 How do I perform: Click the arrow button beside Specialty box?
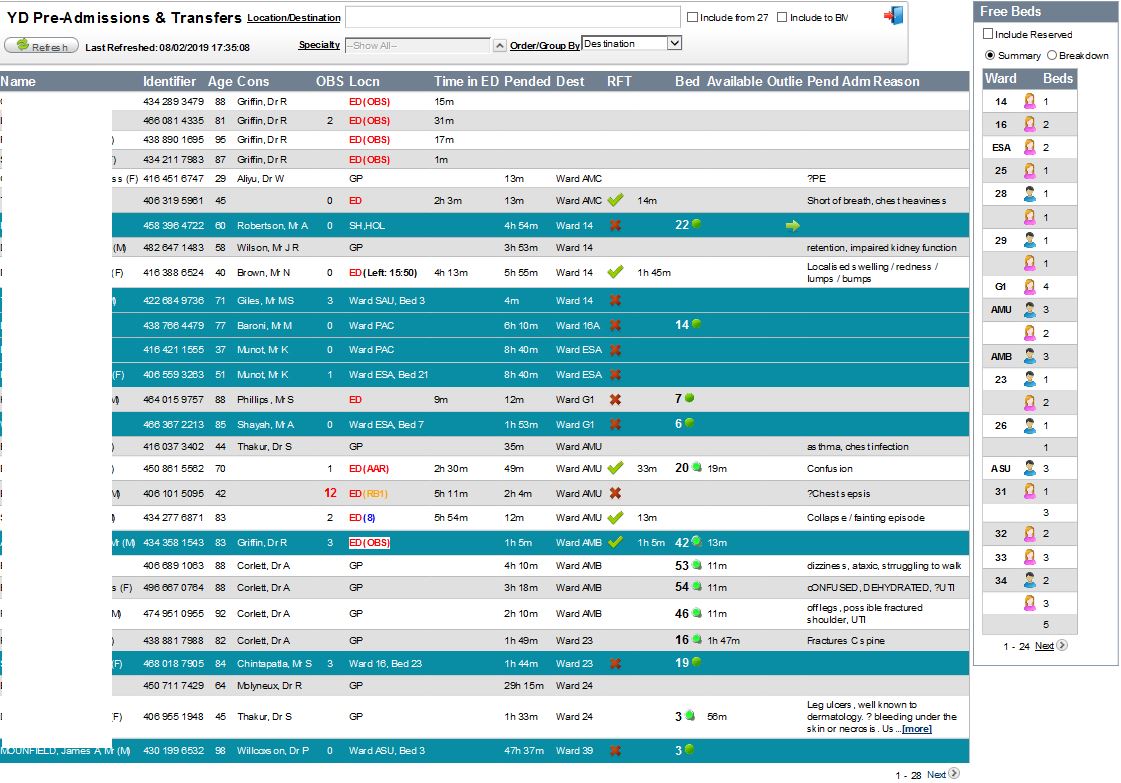[x=499, y=46]
